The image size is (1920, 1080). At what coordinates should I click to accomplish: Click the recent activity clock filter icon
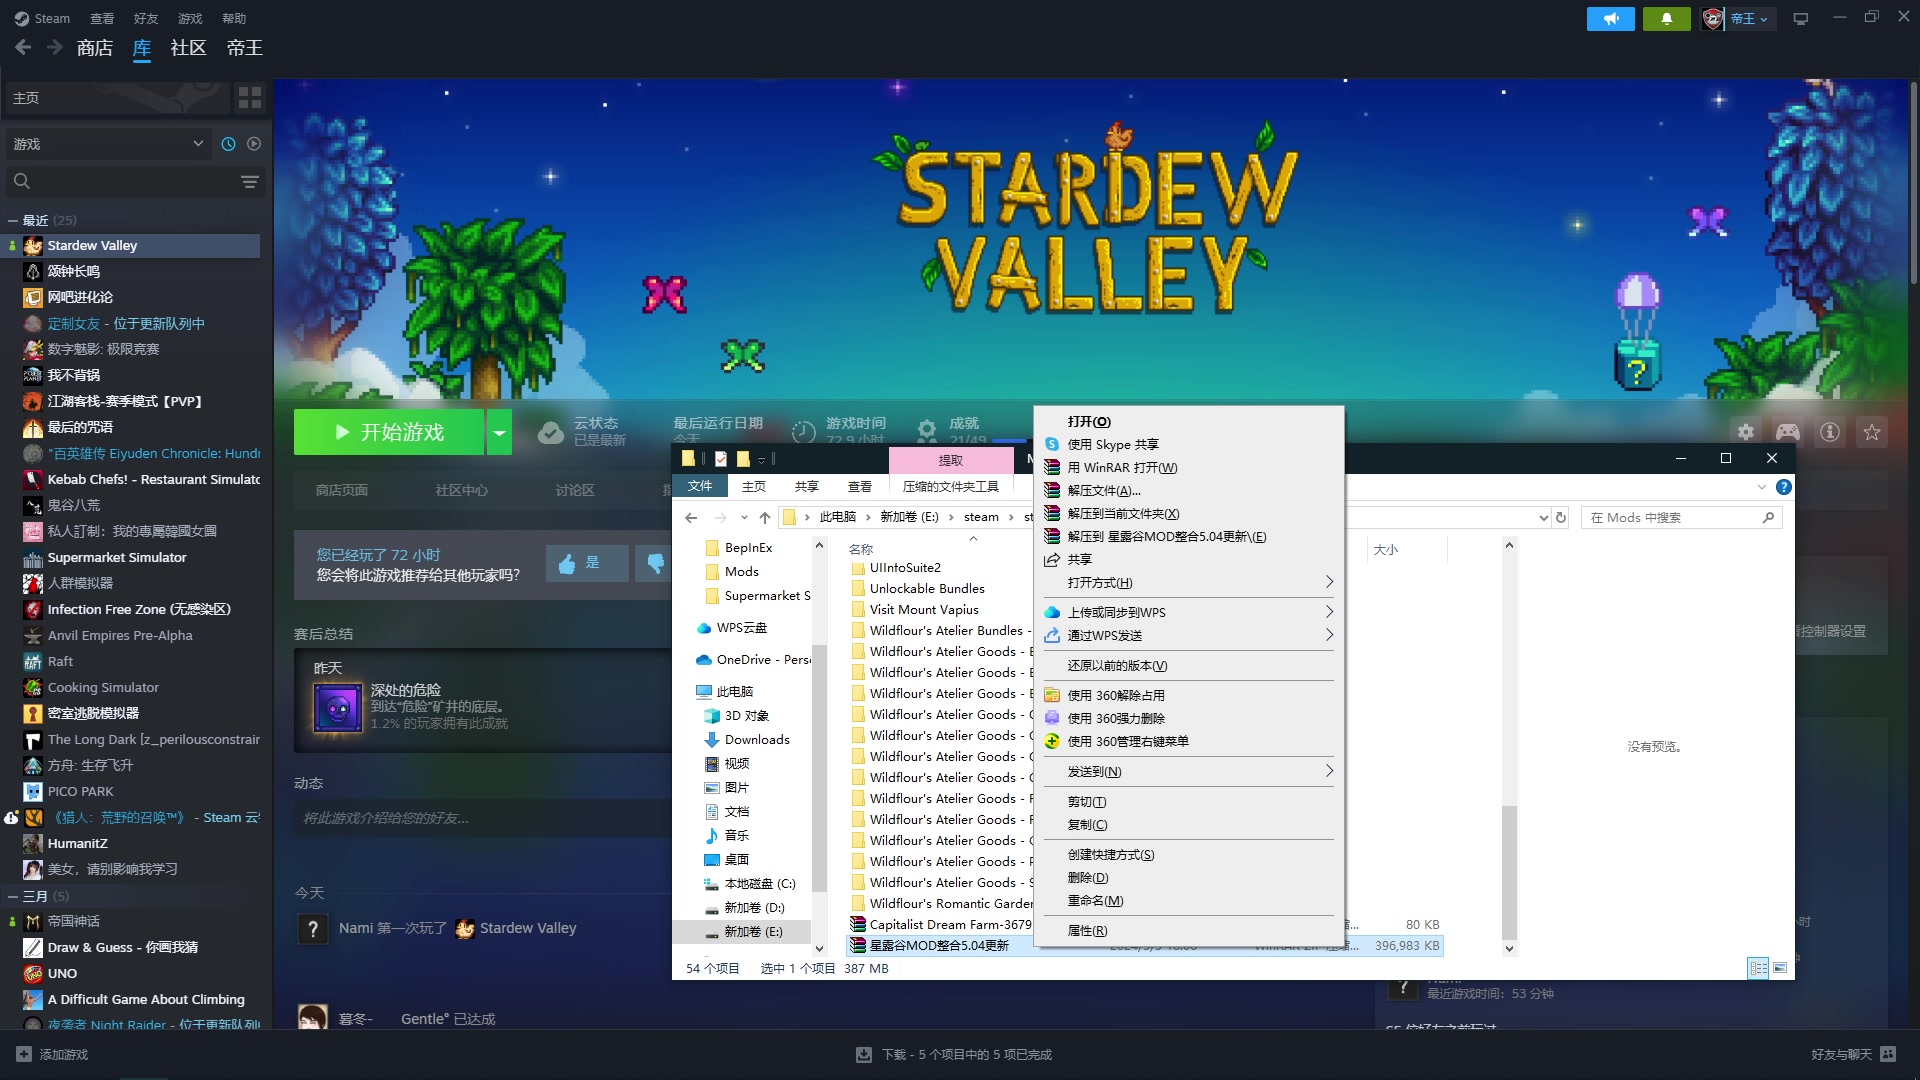coord(228,144)
